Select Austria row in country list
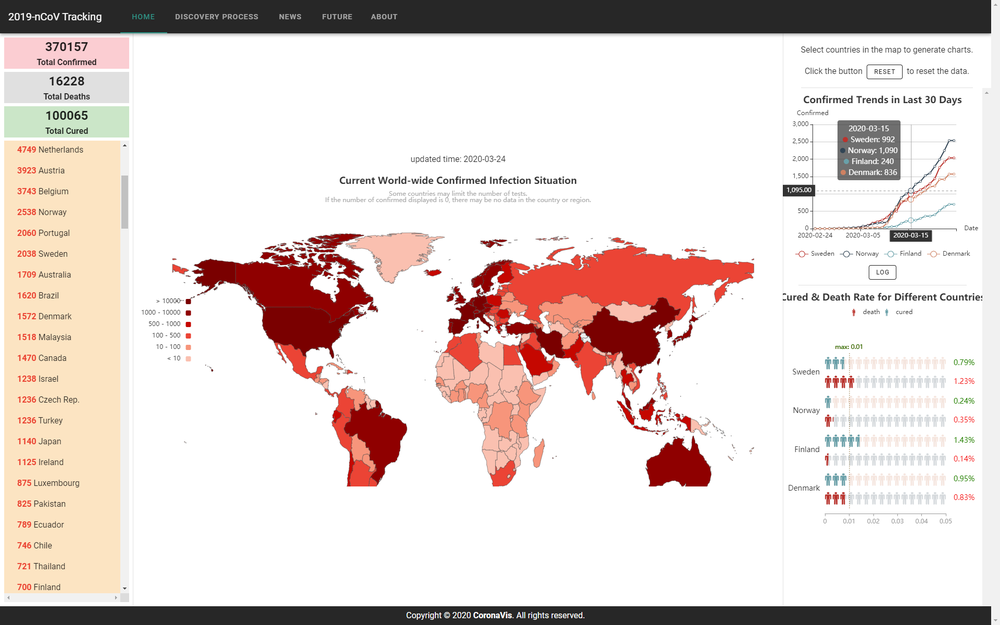Screen dimensions: 1000x625 click(62, 171)
